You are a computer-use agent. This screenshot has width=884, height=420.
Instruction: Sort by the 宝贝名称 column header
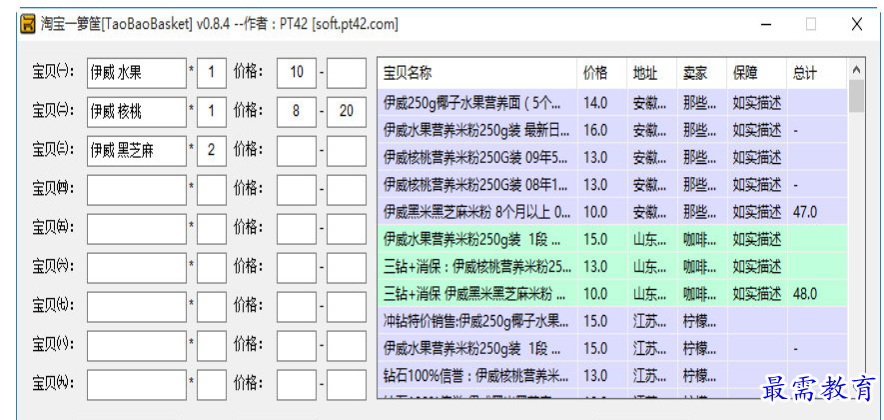pyautogui.click(x=478, y=73)
